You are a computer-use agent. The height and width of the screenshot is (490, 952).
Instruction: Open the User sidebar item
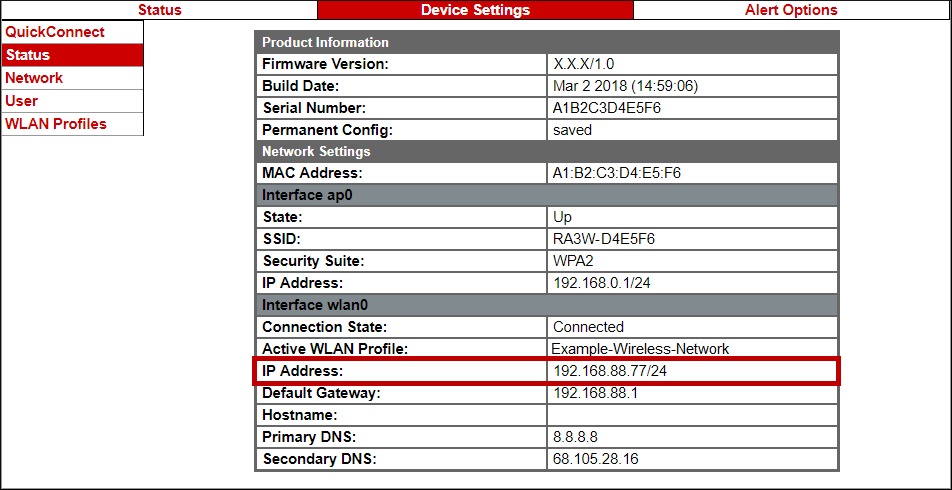coord(22,101)
